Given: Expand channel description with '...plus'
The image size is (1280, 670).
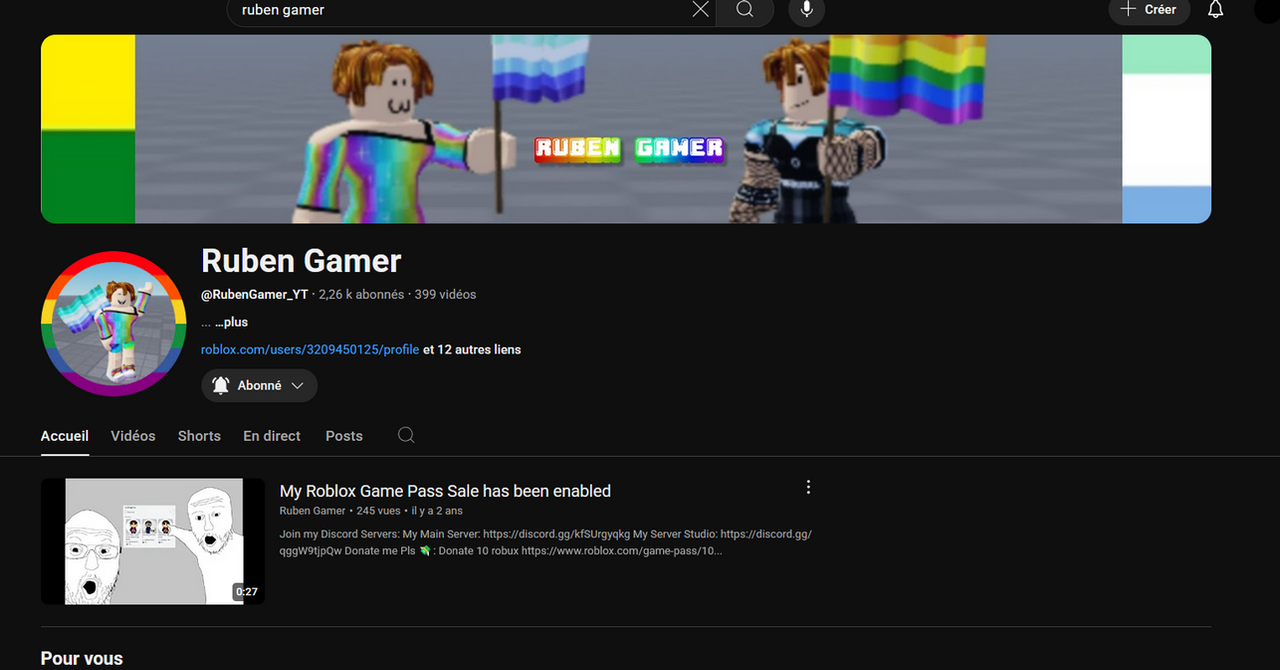Looking at the screenshot, I should 231,322.
